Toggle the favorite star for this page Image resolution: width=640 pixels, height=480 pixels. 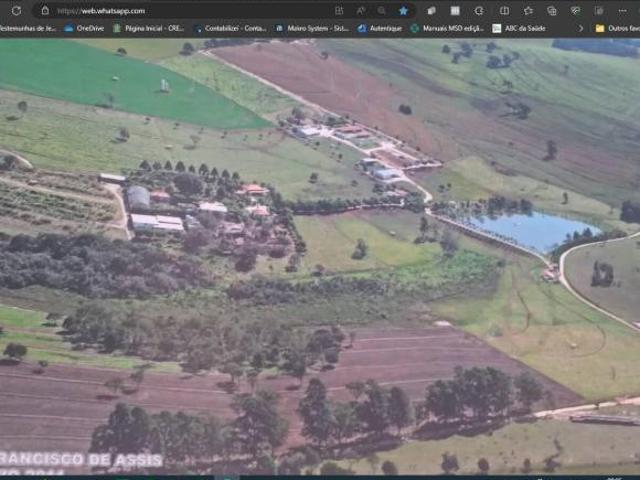[403, 10]
